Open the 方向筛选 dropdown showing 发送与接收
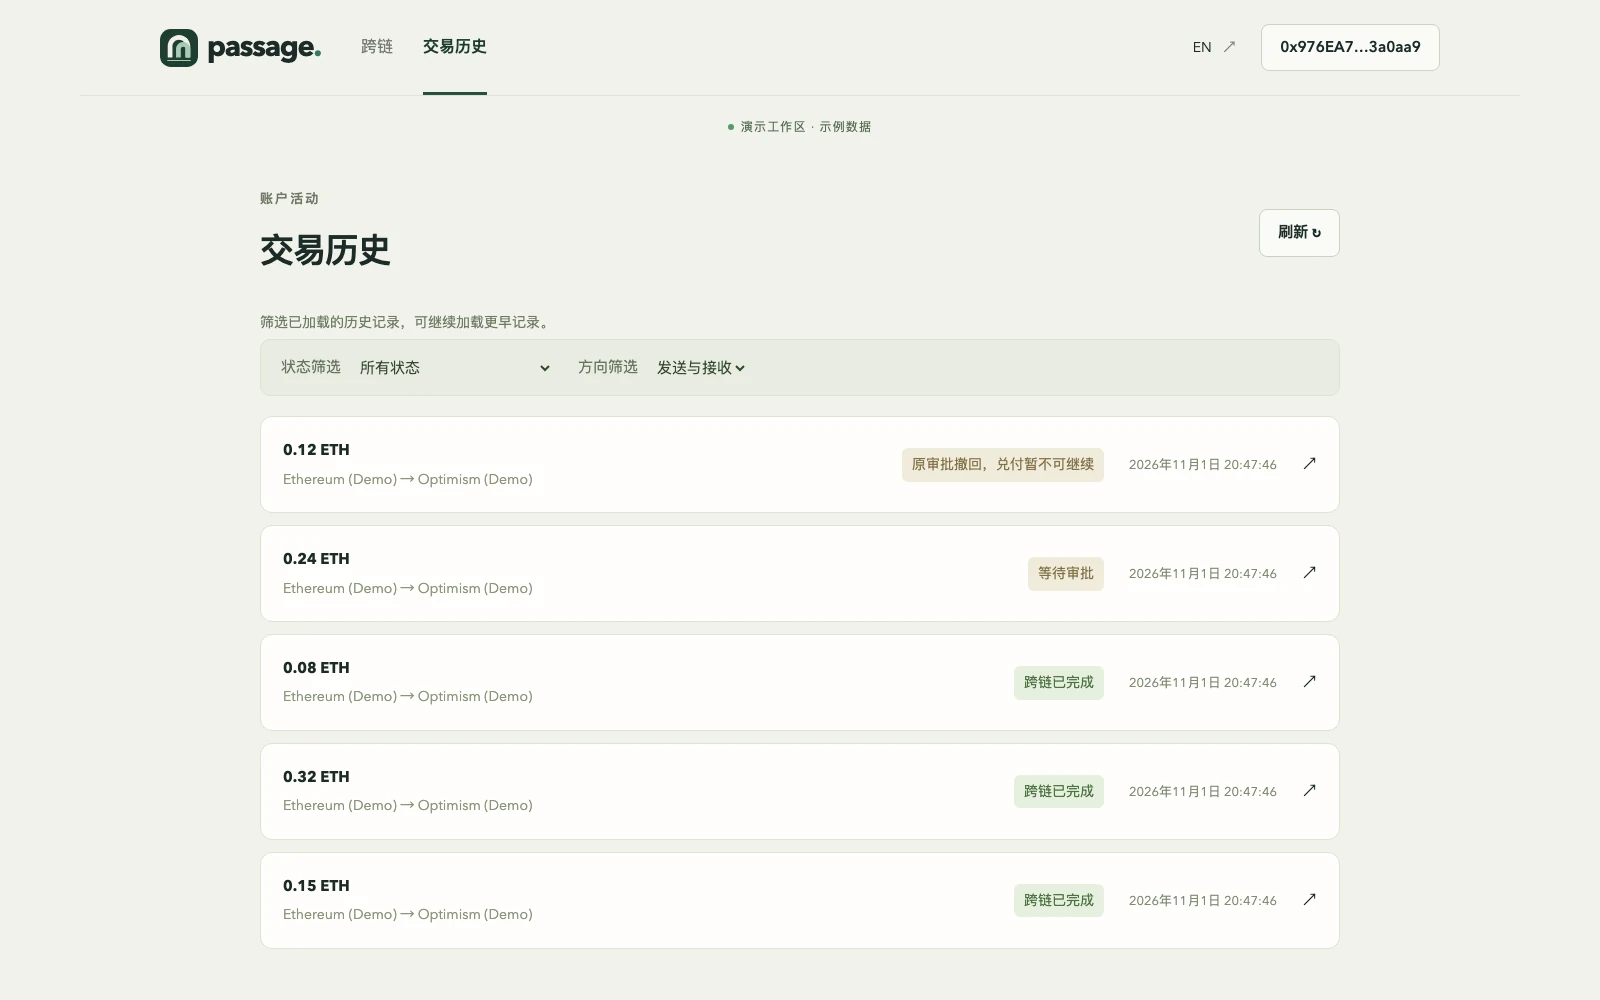Viewport: 1600px width, 1000px height. [701, 368]
